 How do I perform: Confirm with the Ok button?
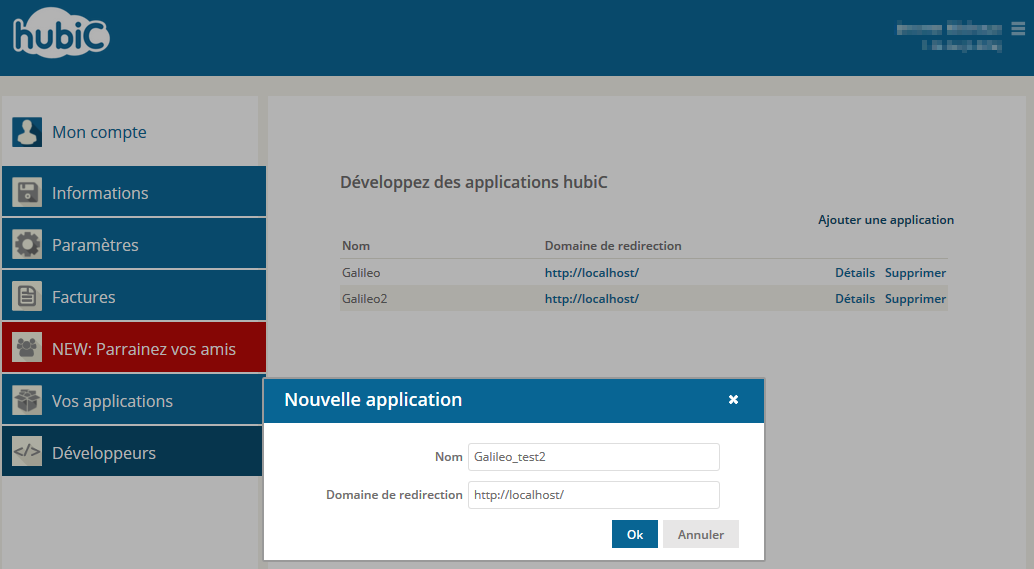tap(634, 534)
